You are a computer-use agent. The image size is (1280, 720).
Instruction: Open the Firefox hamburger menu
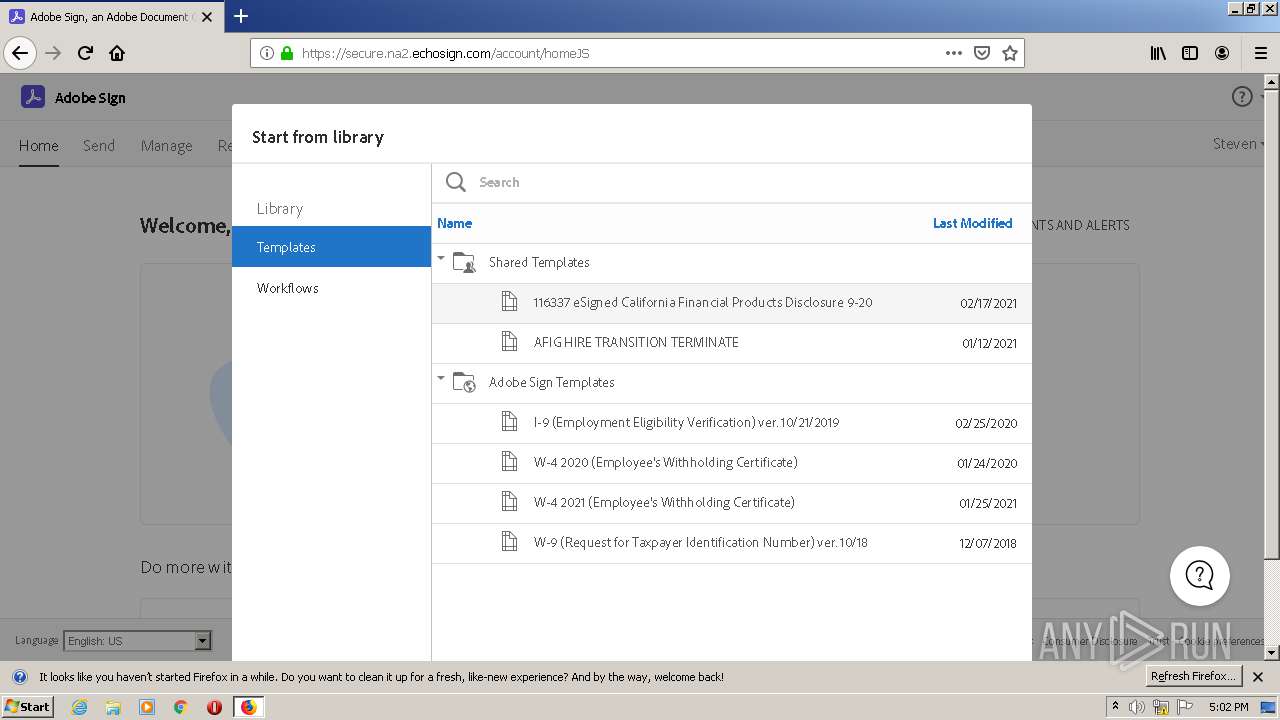[1260, 53]
